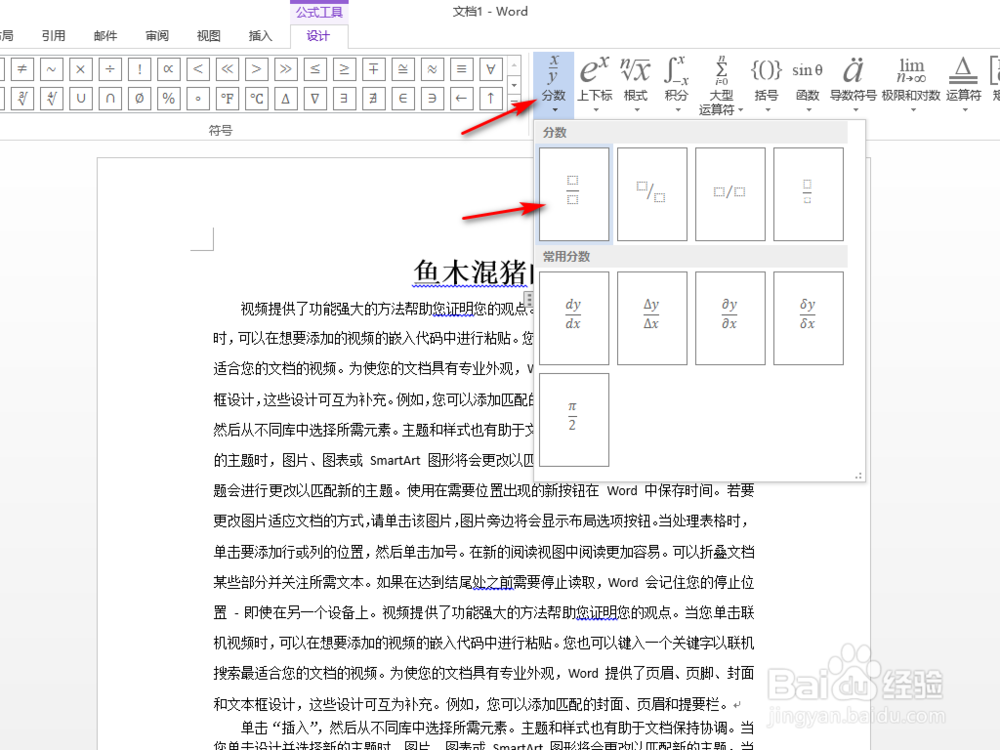Viewport: 1000px width, 750px height.
Task: Open the 上下标 script dropdown
Action: pos(594,84)
